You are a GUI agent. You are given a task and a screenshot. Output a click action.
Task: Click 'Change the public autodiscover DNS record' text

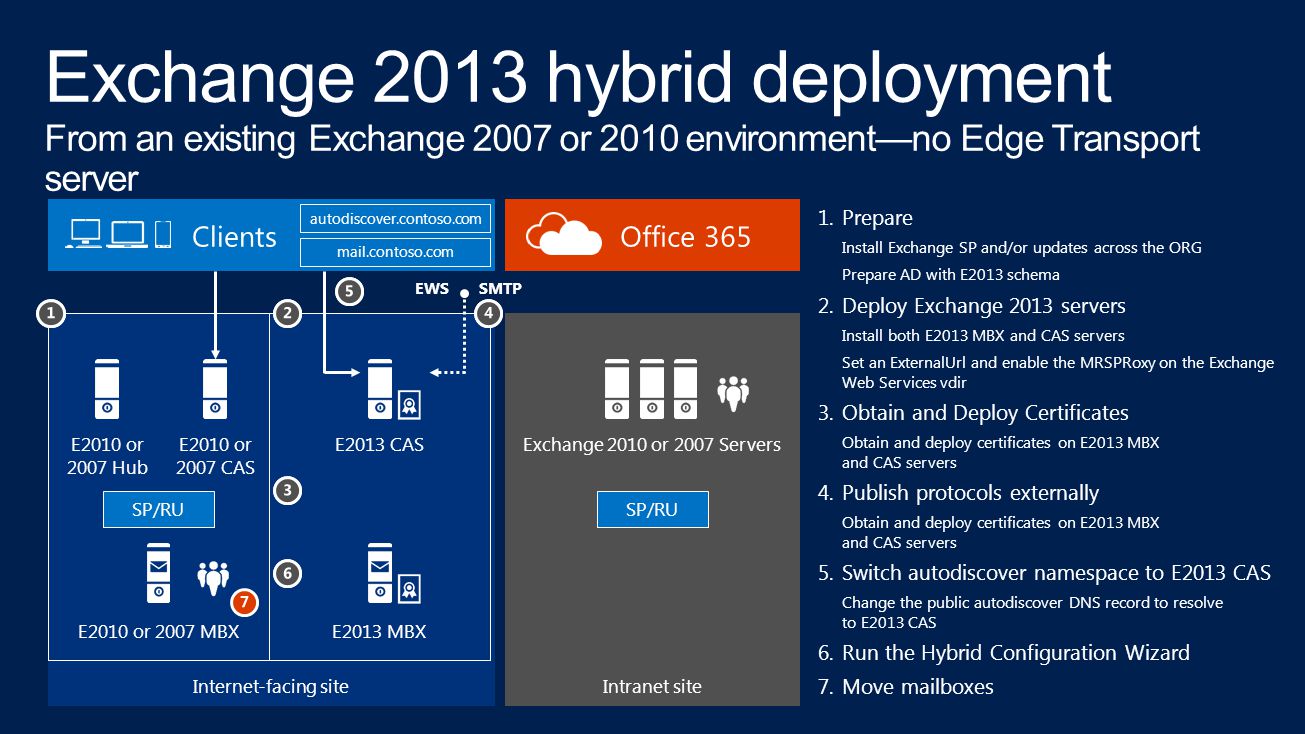click(1032, 612)
